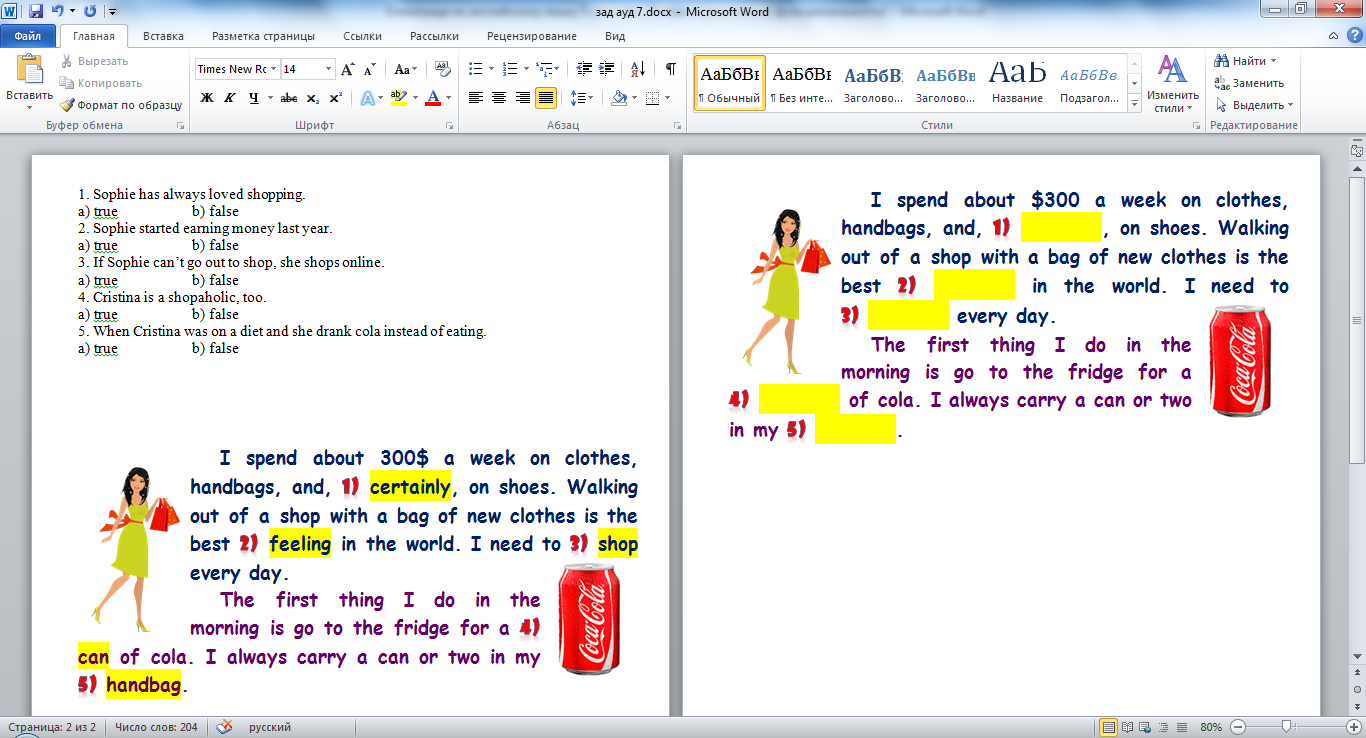The height and width of the screenshot is (738, 1366).
Task: Expand font color dropdown arrow
Action: click(x=448, y=98)
